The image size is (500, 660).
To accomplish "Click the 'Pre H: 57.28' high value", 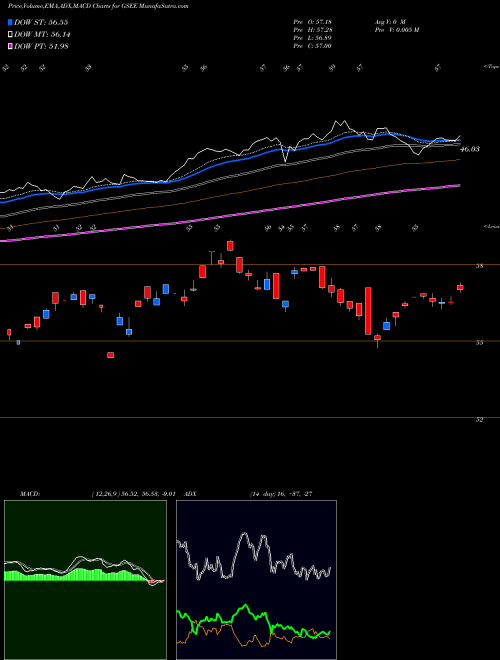I will pos(312,30).
